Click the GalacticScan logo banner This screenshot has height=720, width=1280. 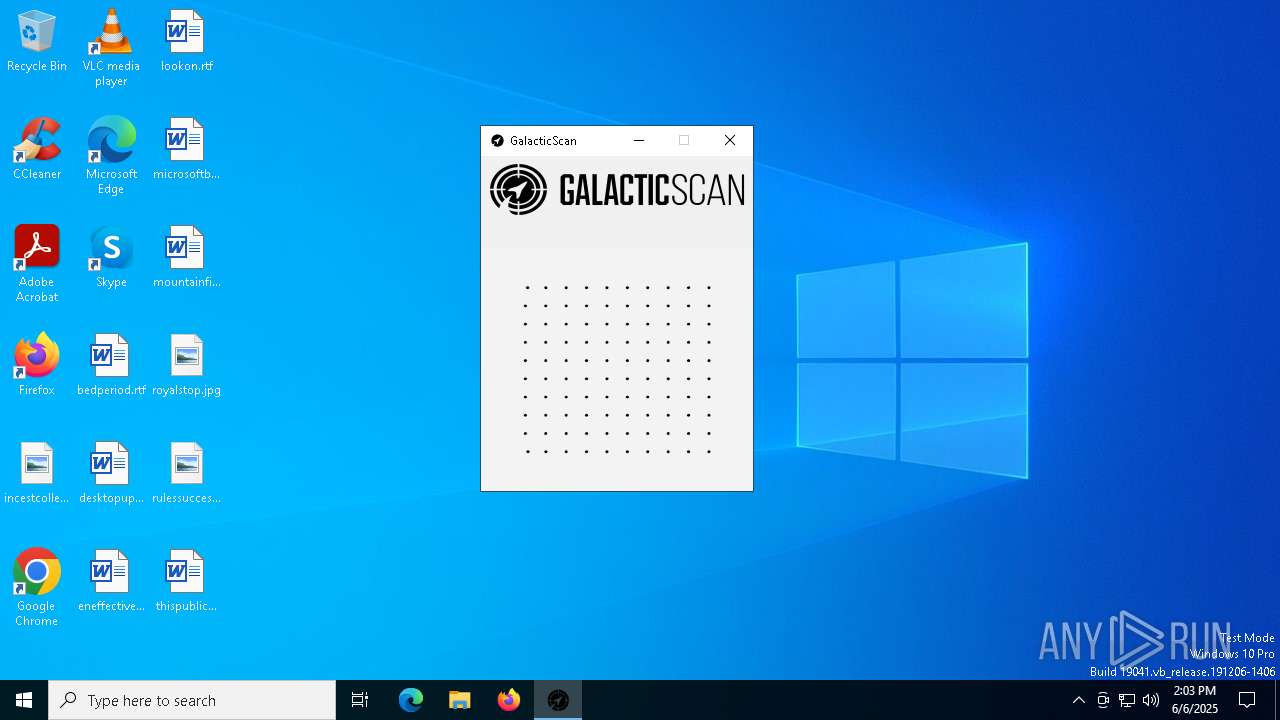617,190
